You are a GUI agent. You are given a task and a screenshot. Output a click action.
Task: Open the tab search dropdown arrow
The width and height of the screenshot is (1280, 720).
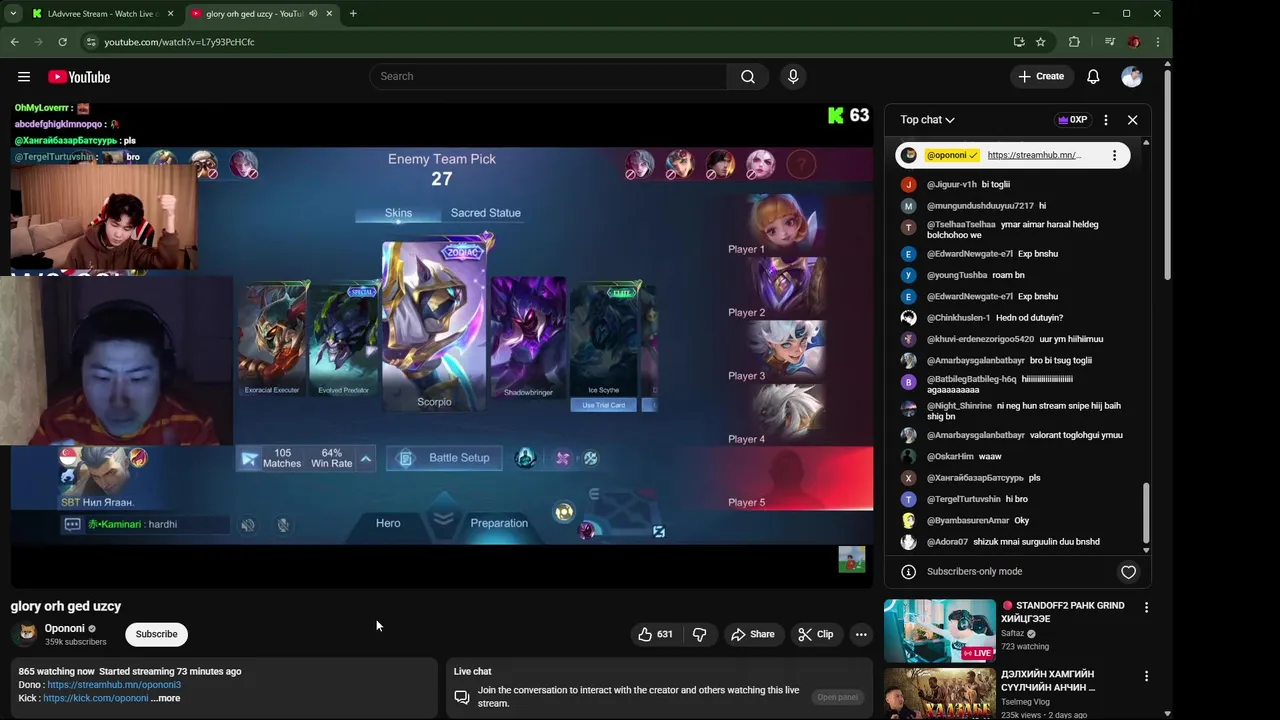[x=12, y=14]
